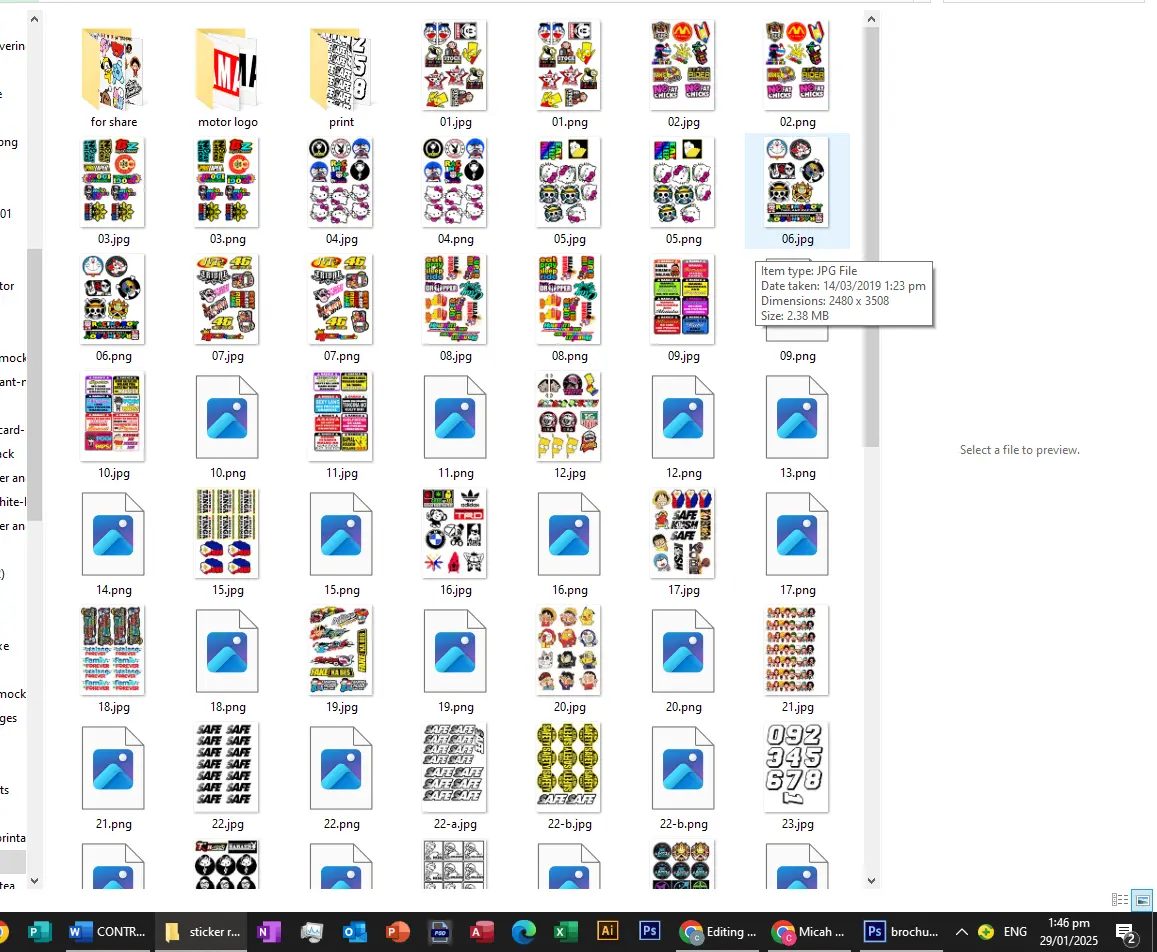
Task: Switch to the "Editing ..." Chrome window
Action: (718, 932)
